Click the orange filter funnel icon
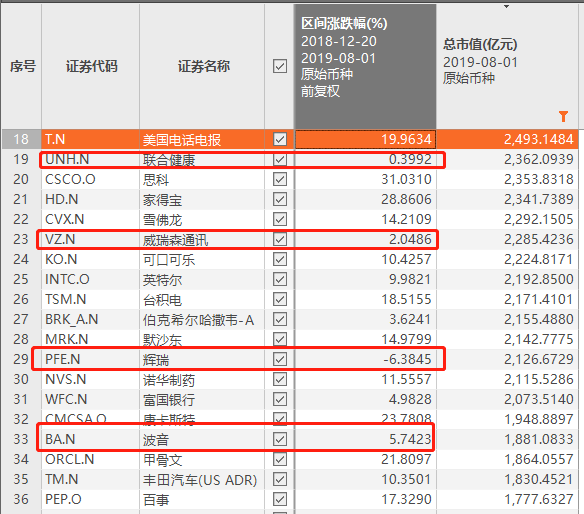Screen dimensions: 584x514 [x=563, y=117]
